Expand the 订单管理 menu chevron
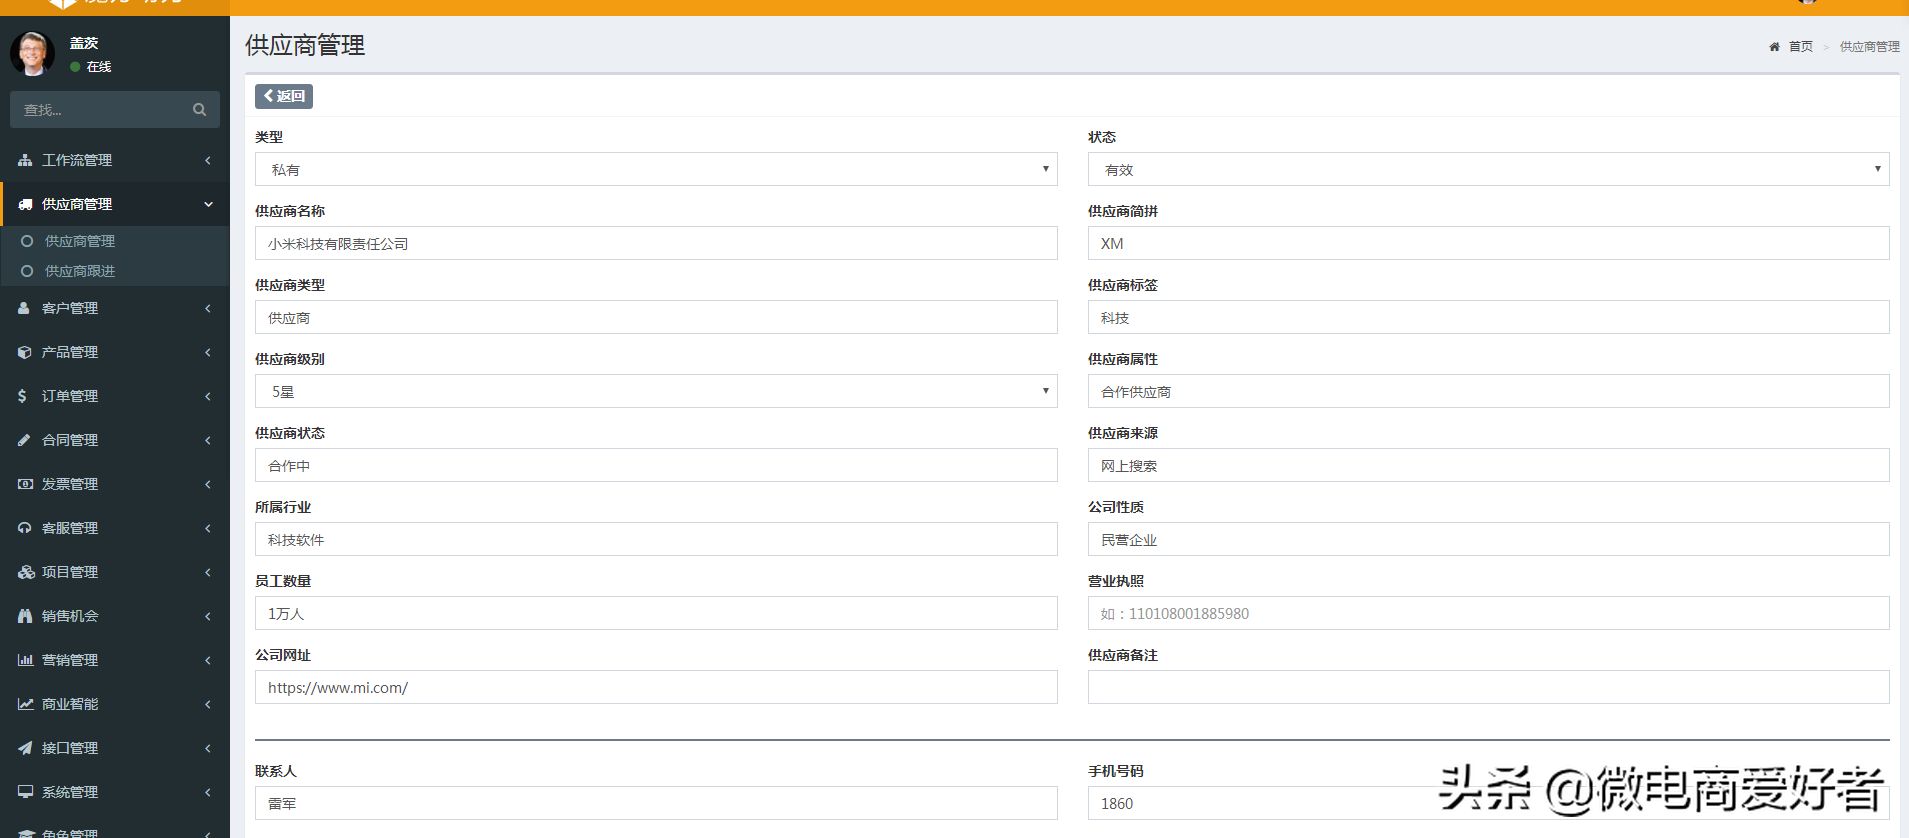 [x=208, y=396]
